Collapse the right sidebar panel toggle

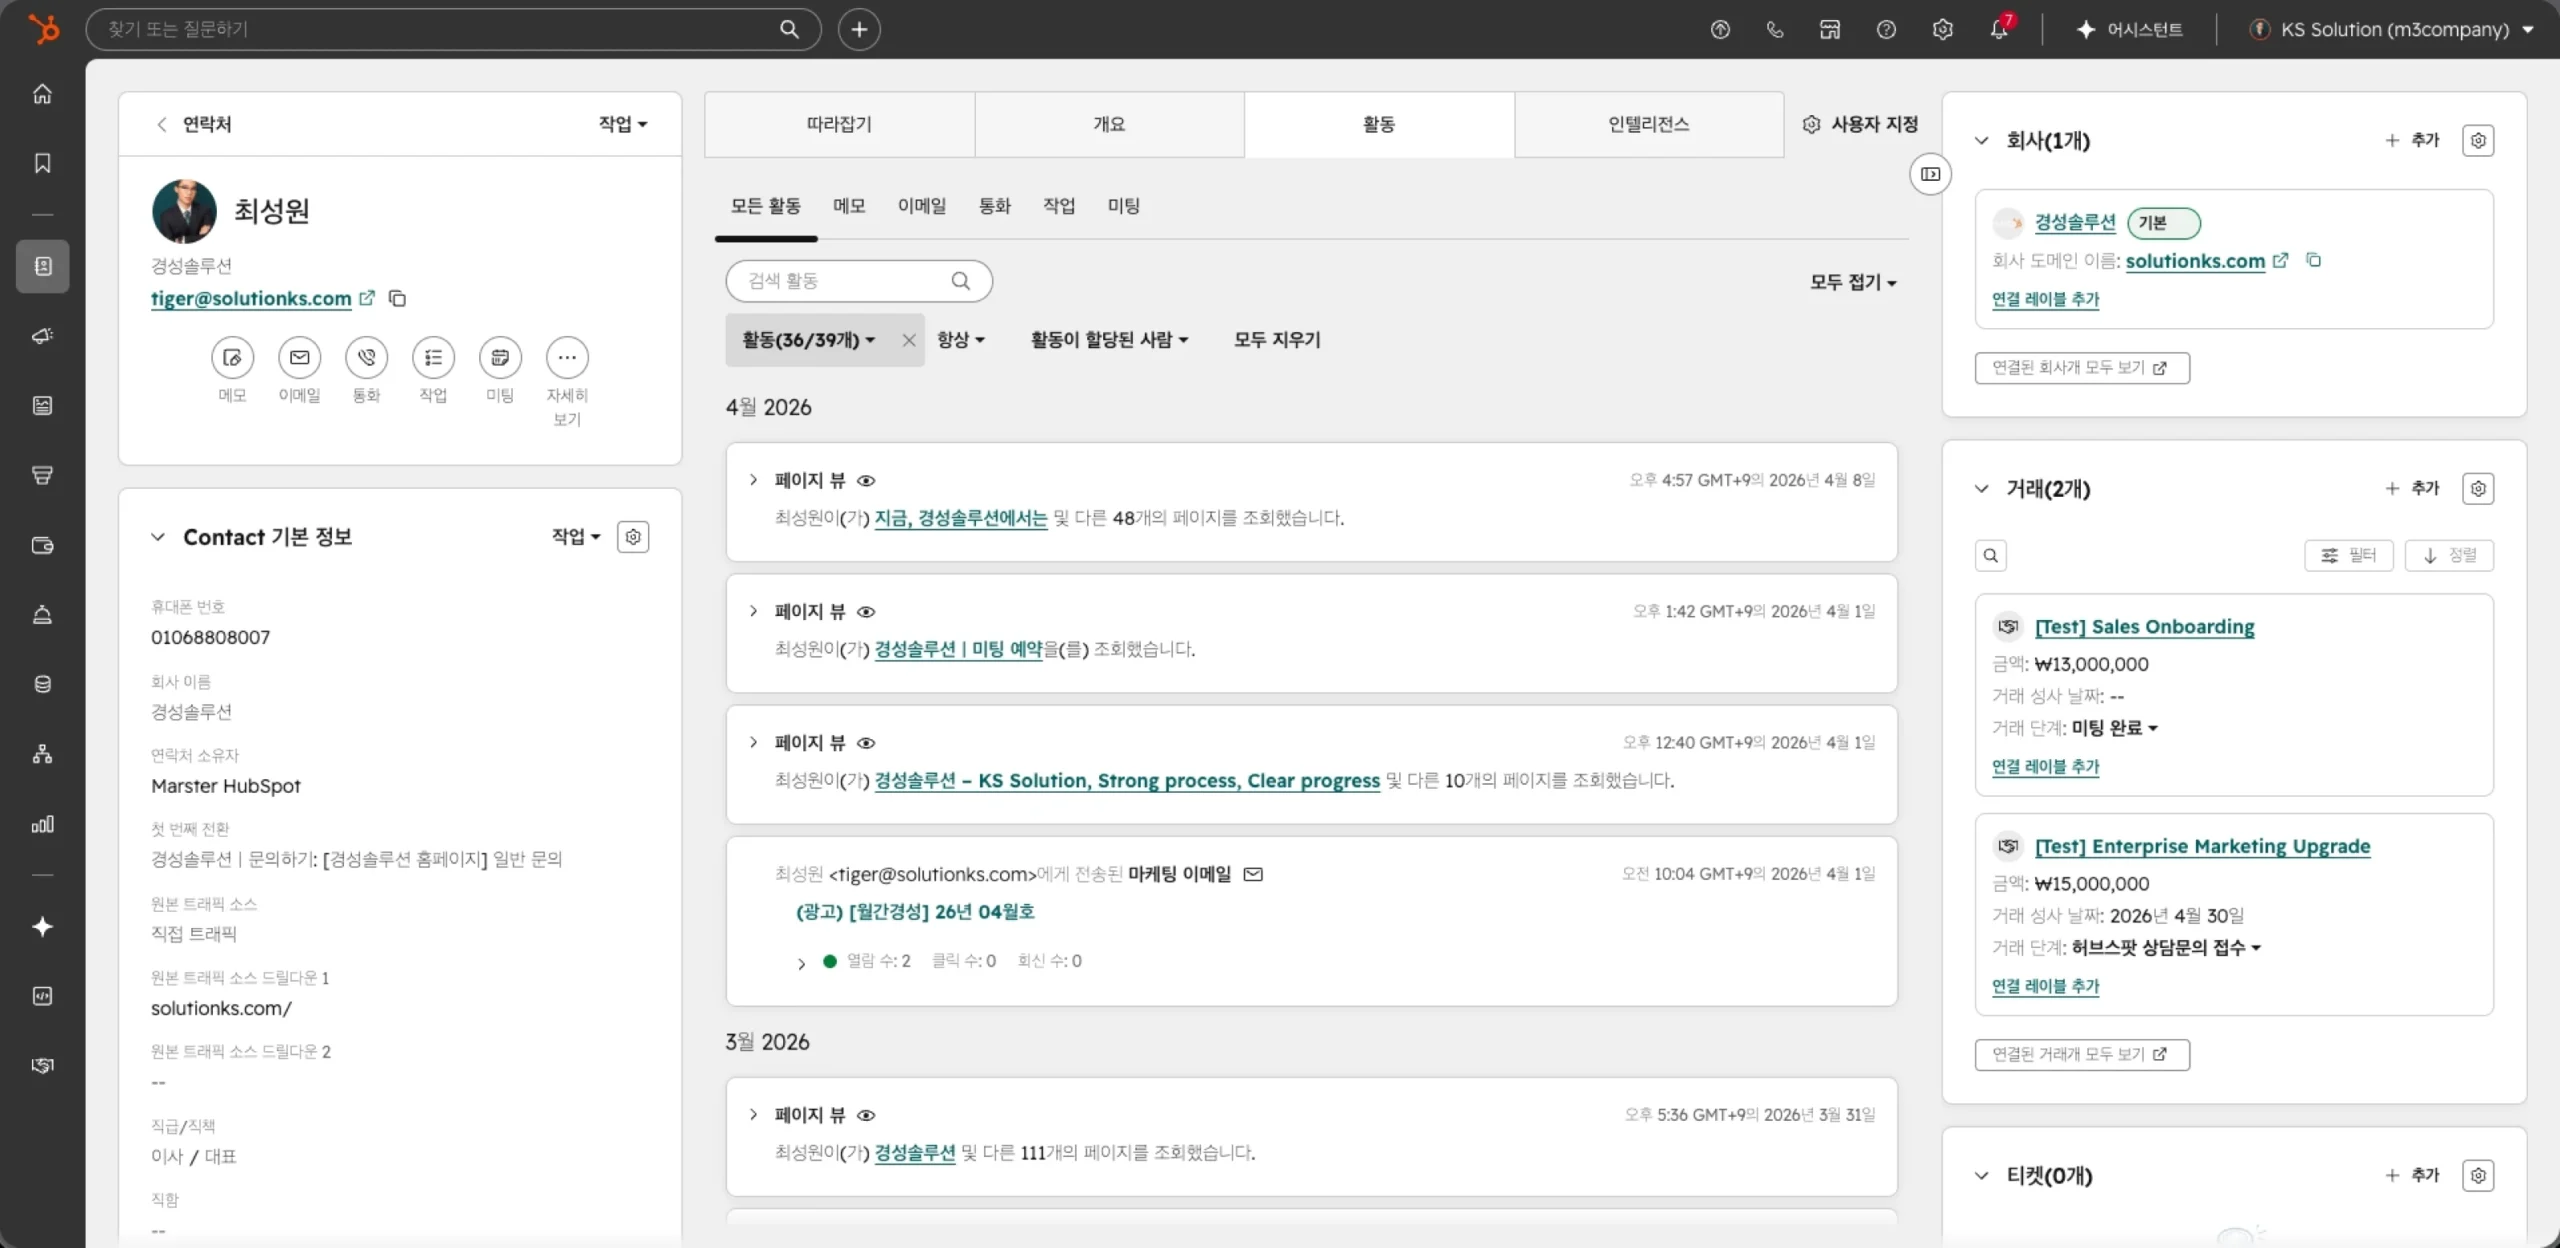point(1930,174)
